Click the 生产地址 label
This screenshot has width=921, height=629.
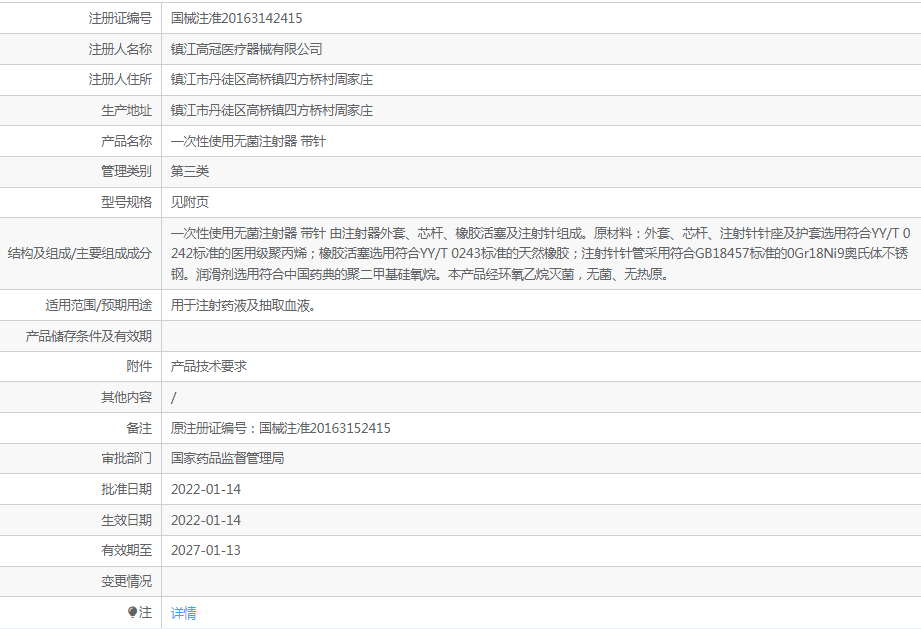pyautogui.click(x=126, y=110)
